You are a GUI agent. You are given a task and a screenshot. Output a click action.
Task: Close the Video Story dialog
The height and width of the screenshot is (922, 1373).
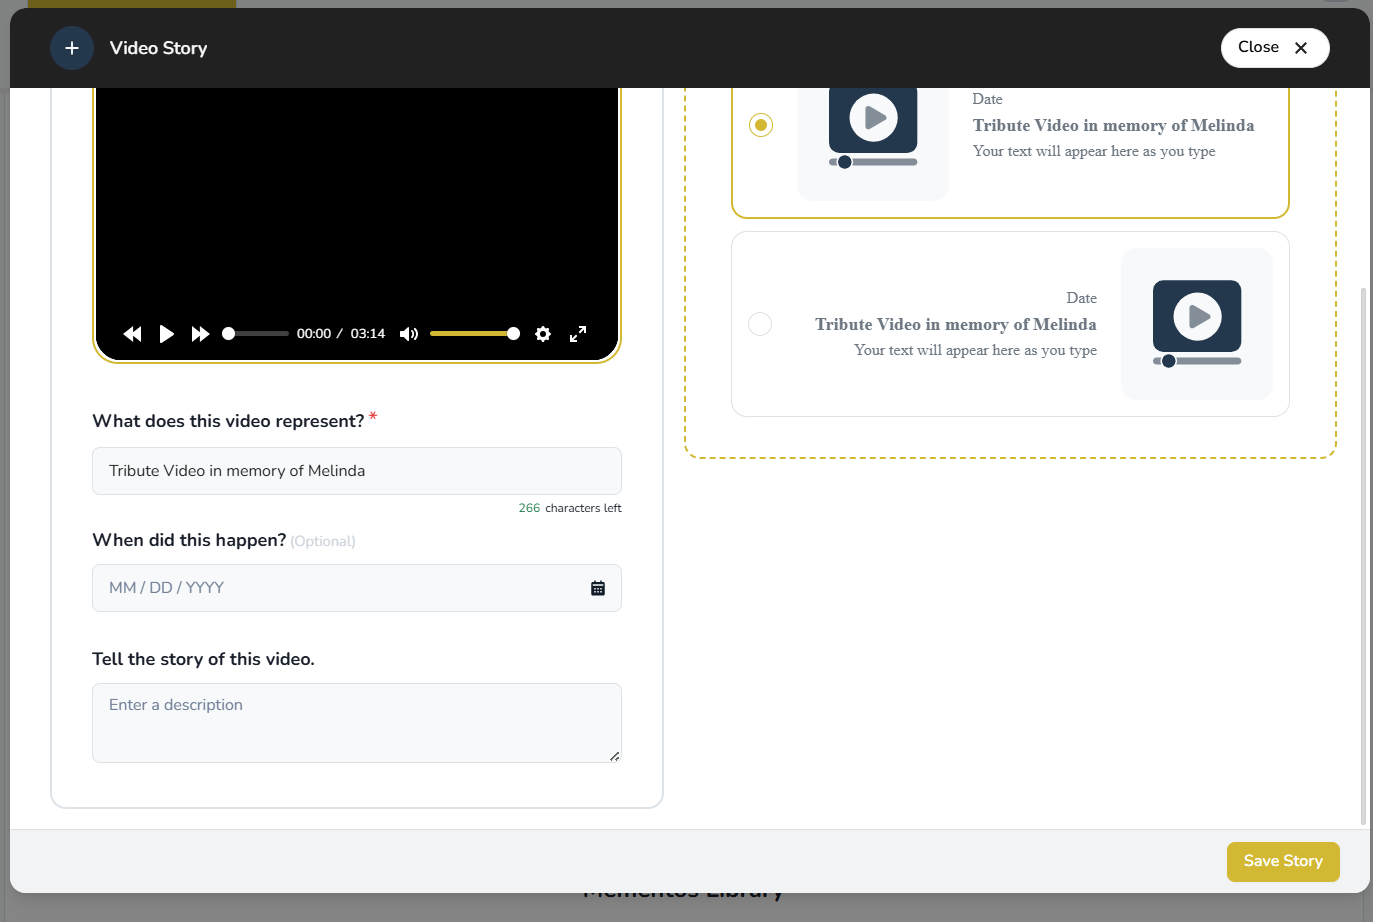1274,48
